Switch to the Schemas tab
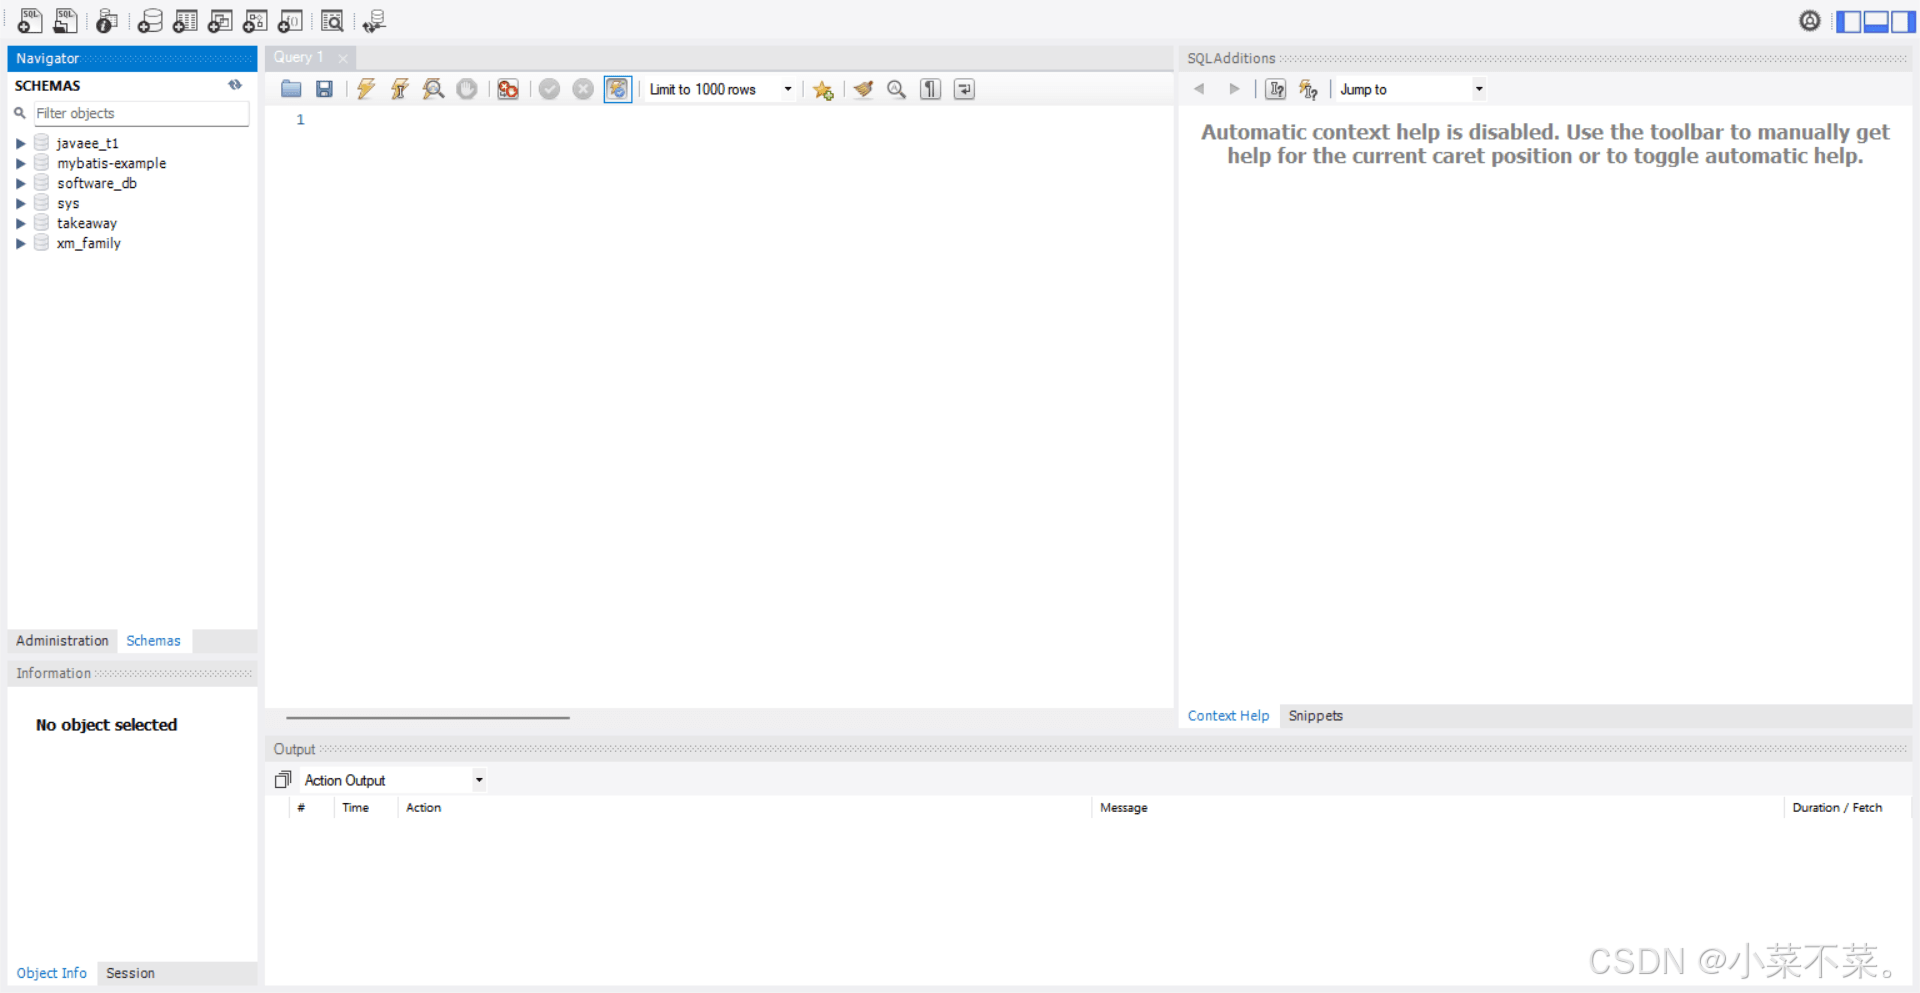The height and width of the screenshot is (993, 1920). [153, 640]
